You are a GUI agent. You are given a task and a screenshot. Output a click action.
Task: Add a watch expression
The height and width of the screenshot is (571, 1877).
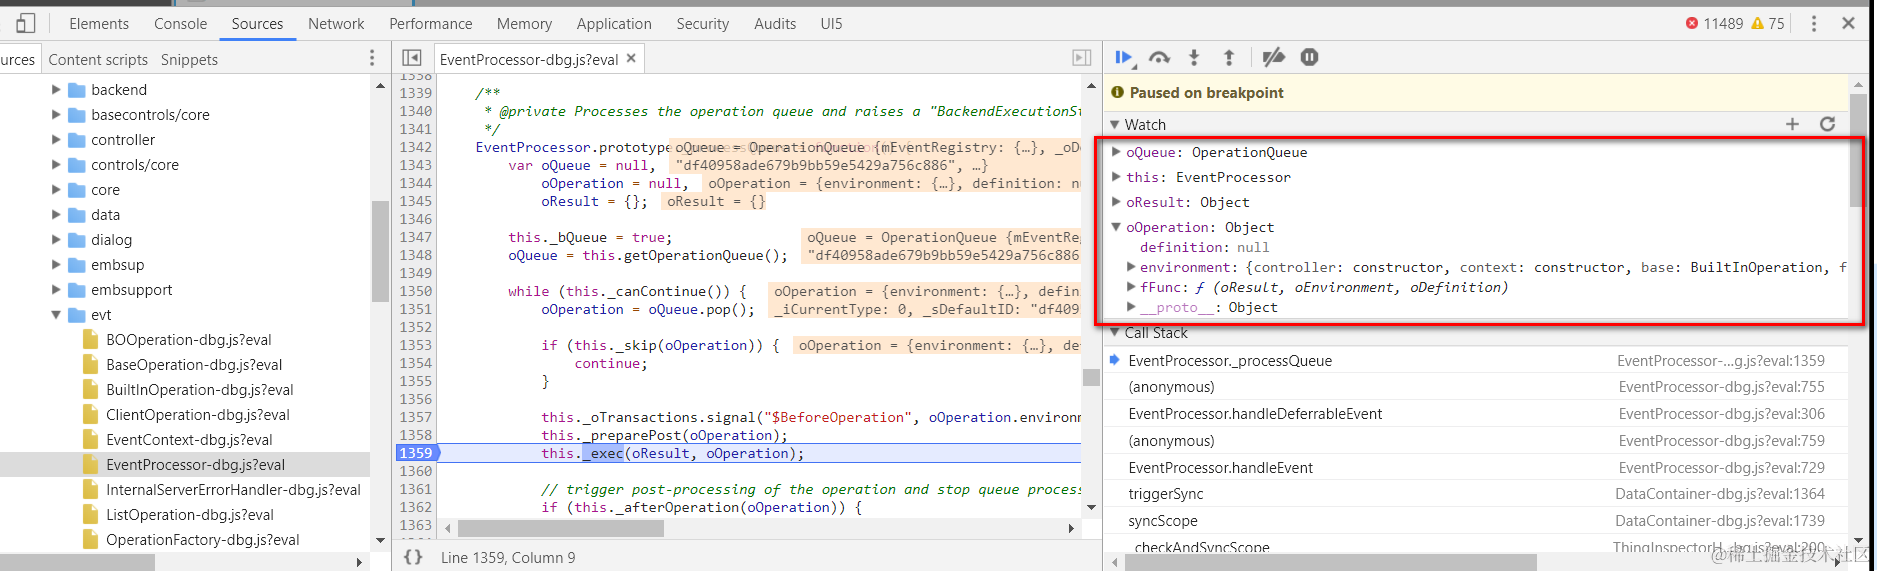[x=1792, y=124]
